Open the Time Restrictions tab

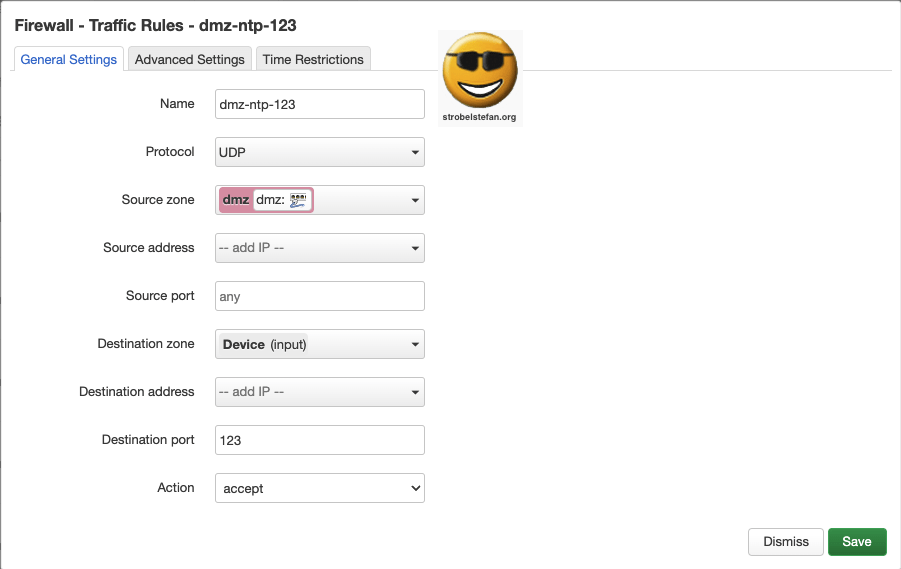click(313, 59)
